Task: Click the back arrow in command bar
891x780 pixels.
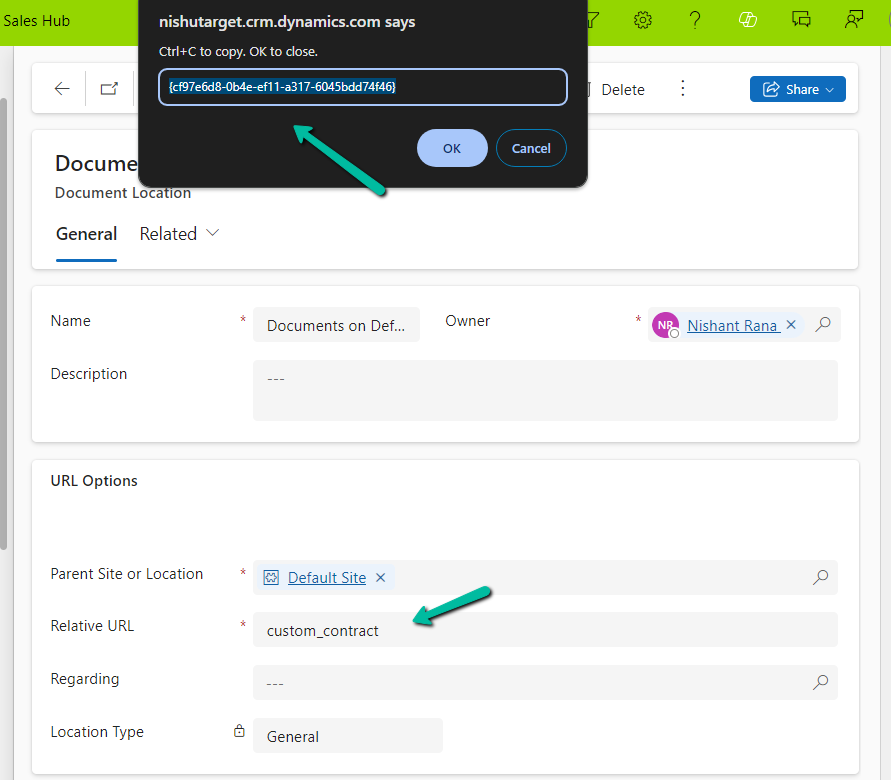Action: pos(62,89)
